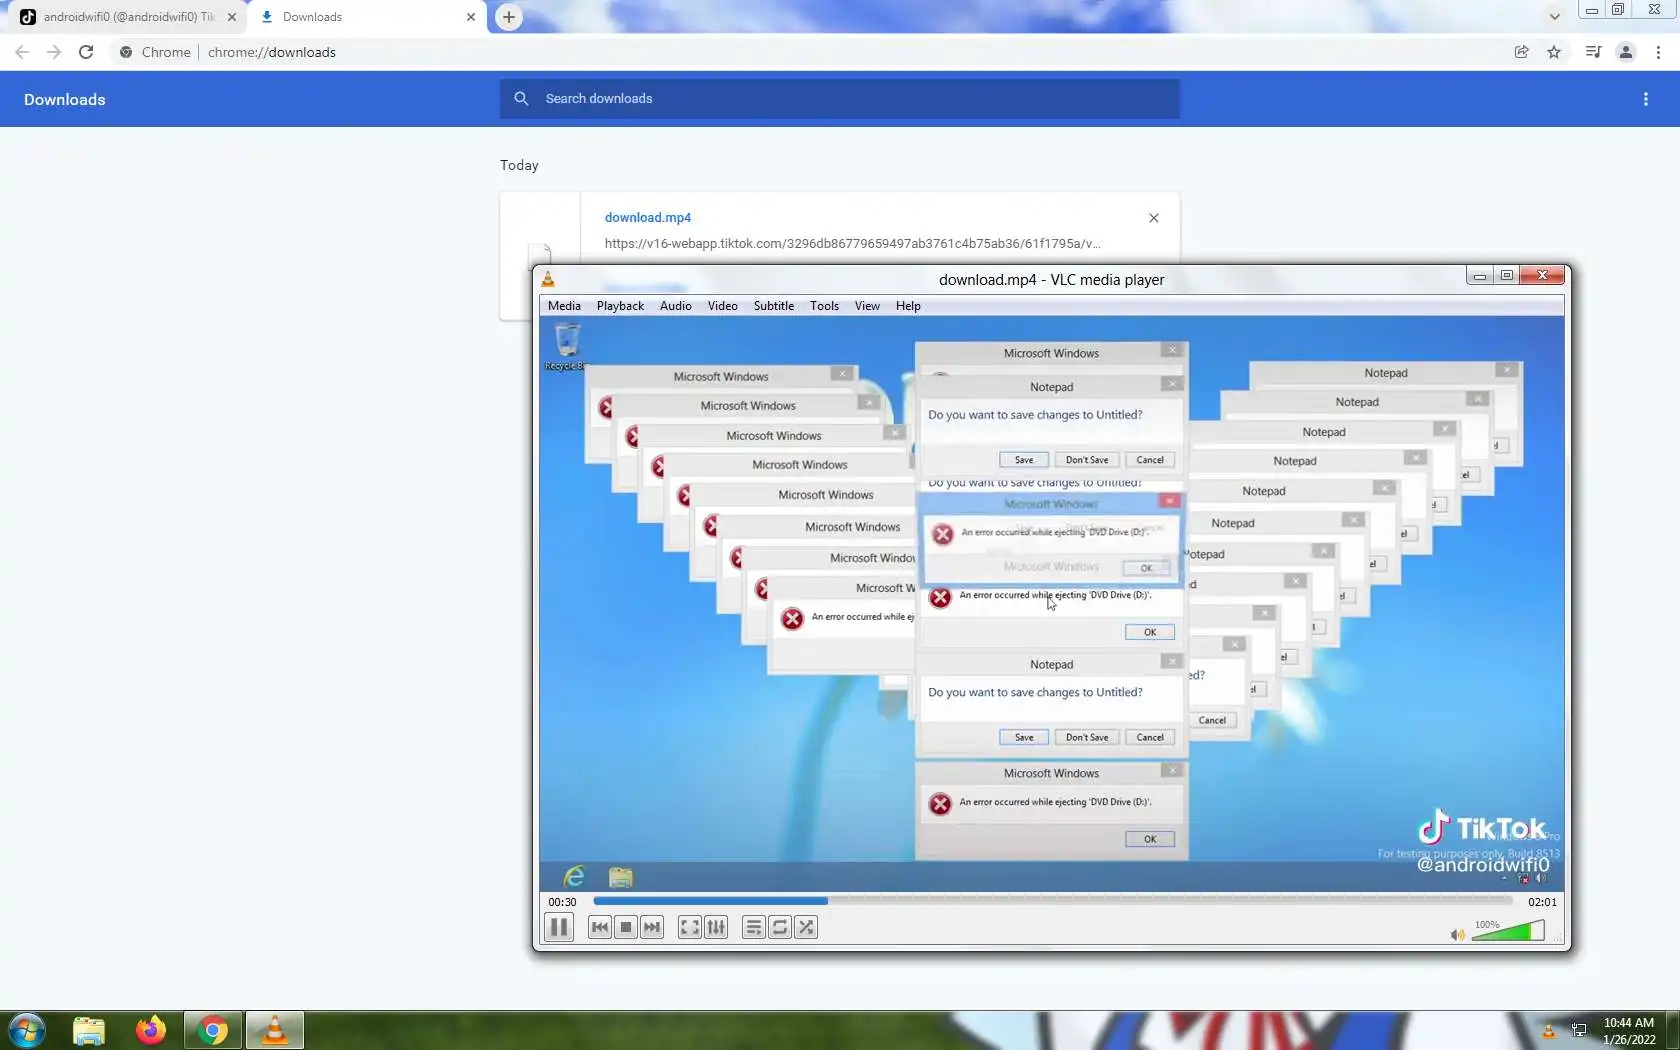1680x1050 pixels.
Task: Click the 00:30 elapsed time label
Action: tap(562, 901)
